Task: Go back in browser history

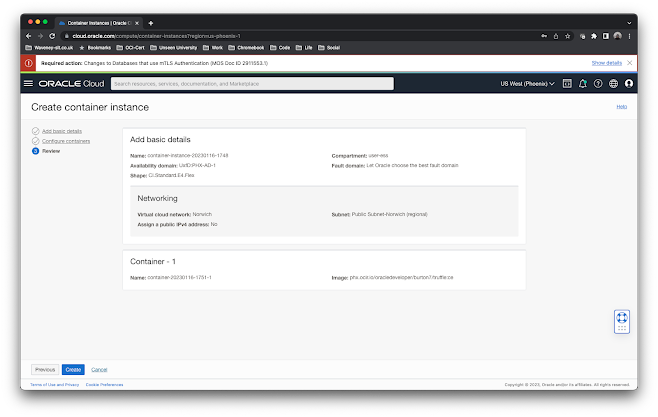Action: tap(29, 36)
